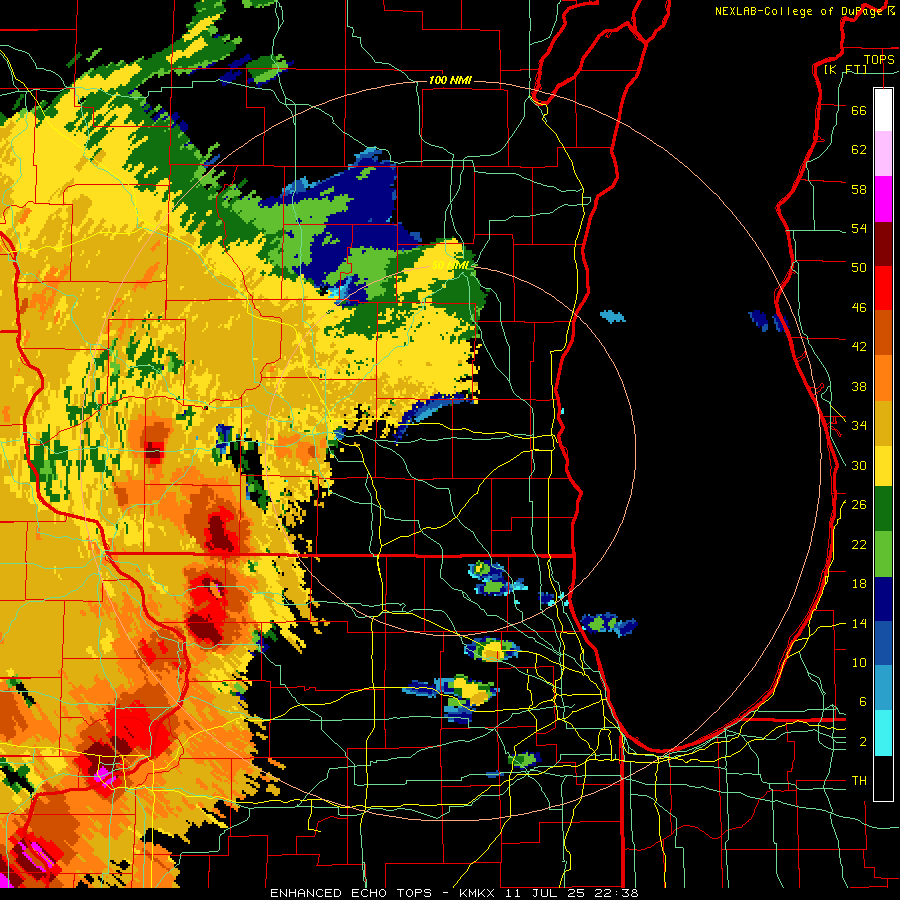
Task: Click the bright red legend swatch
Action: point(883,288)
